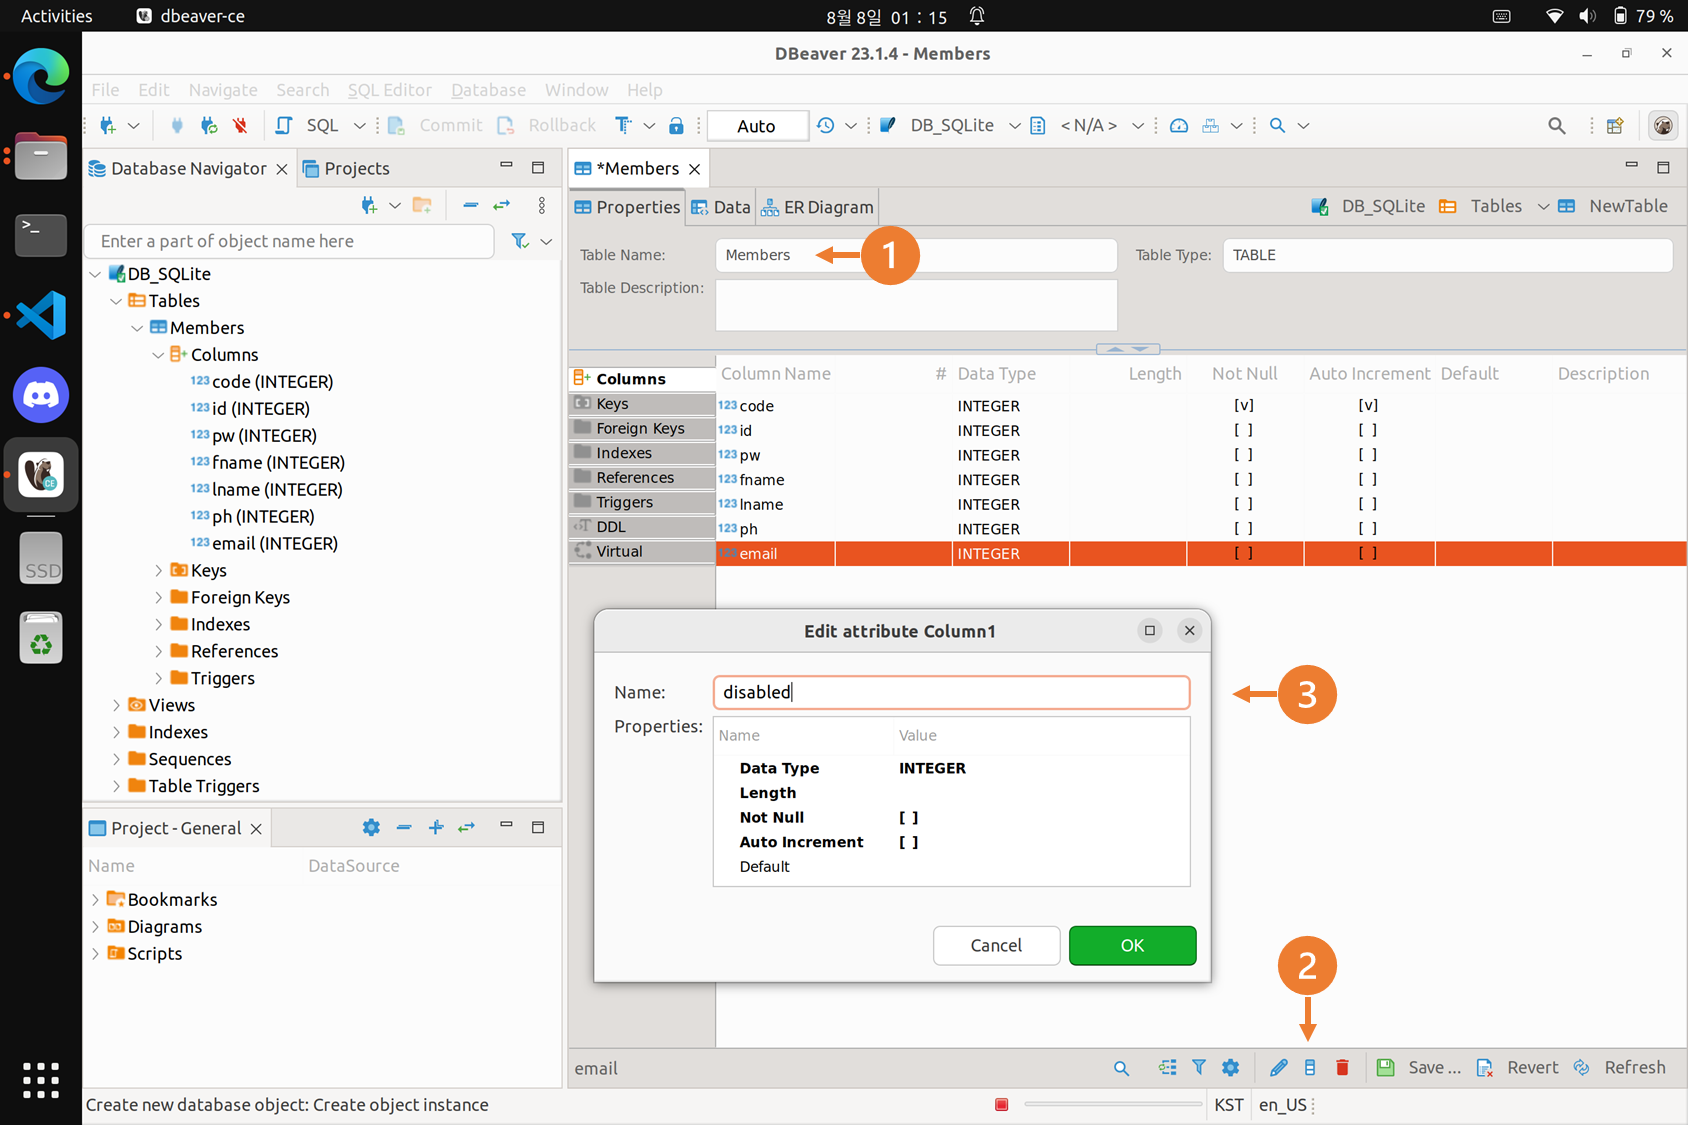
Task: Click the Save button
Action: pos(1419,1068)
